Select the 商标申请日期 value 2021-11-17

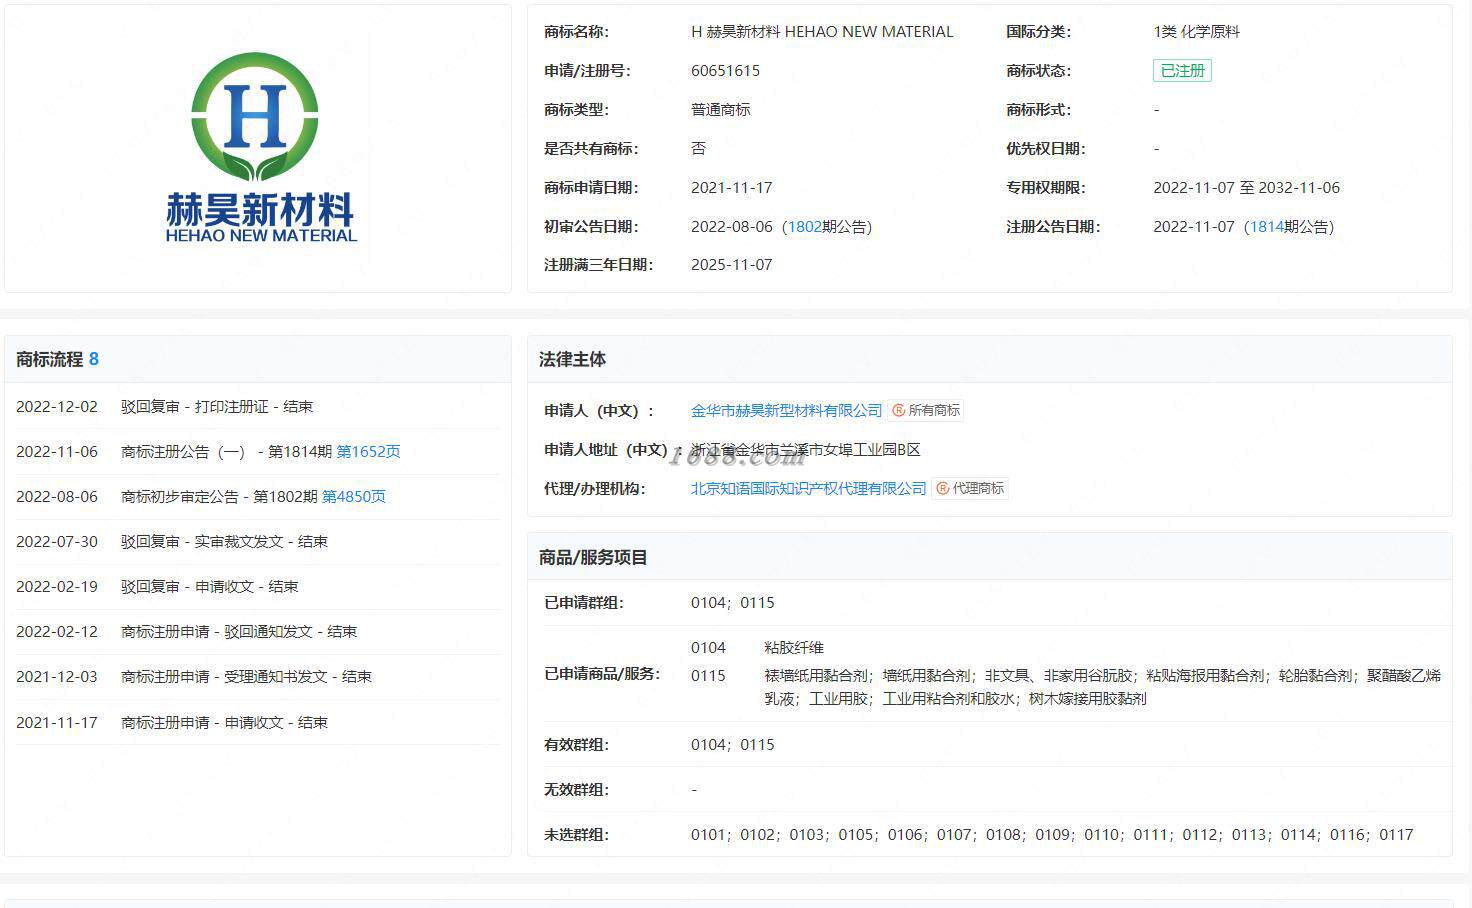tap(731, 188)
